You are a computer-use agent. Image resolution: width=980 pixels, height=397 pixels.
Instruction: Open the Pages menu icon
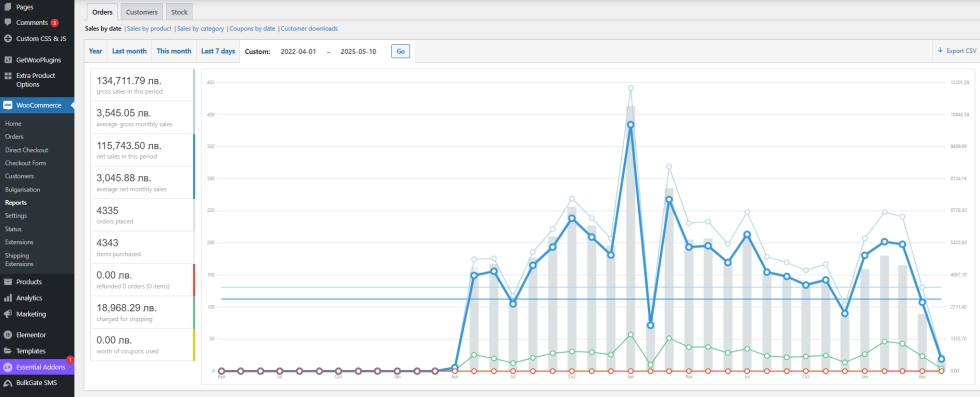click(x=8, y=7)
